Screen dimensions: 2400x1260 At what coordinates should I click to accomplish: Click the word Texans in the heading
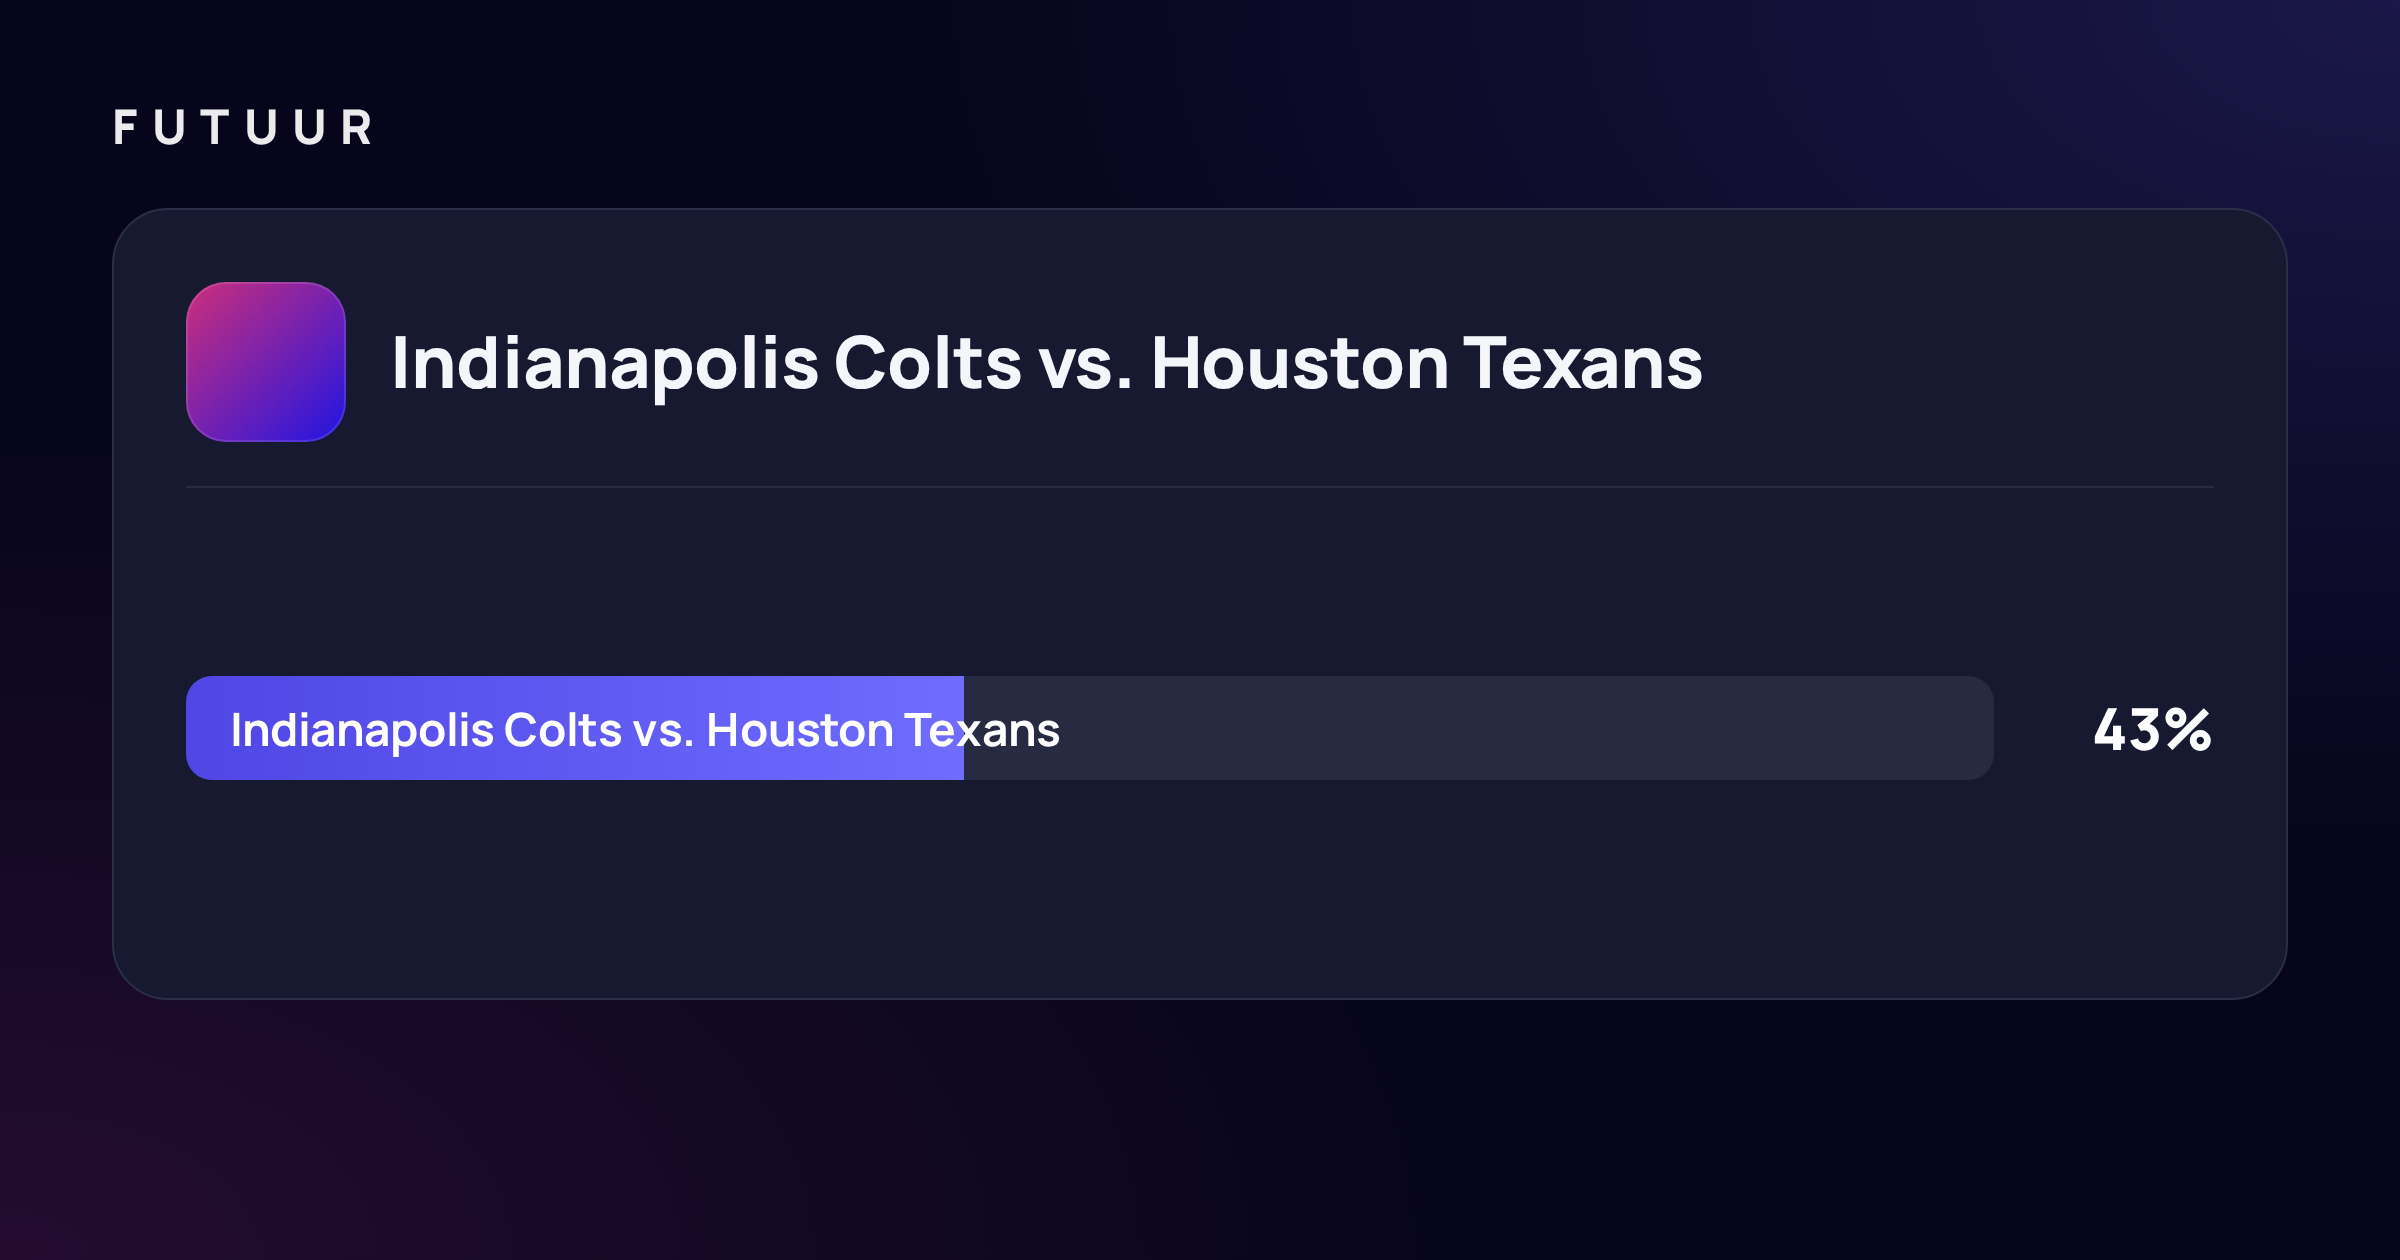(x=1583, y=362)
